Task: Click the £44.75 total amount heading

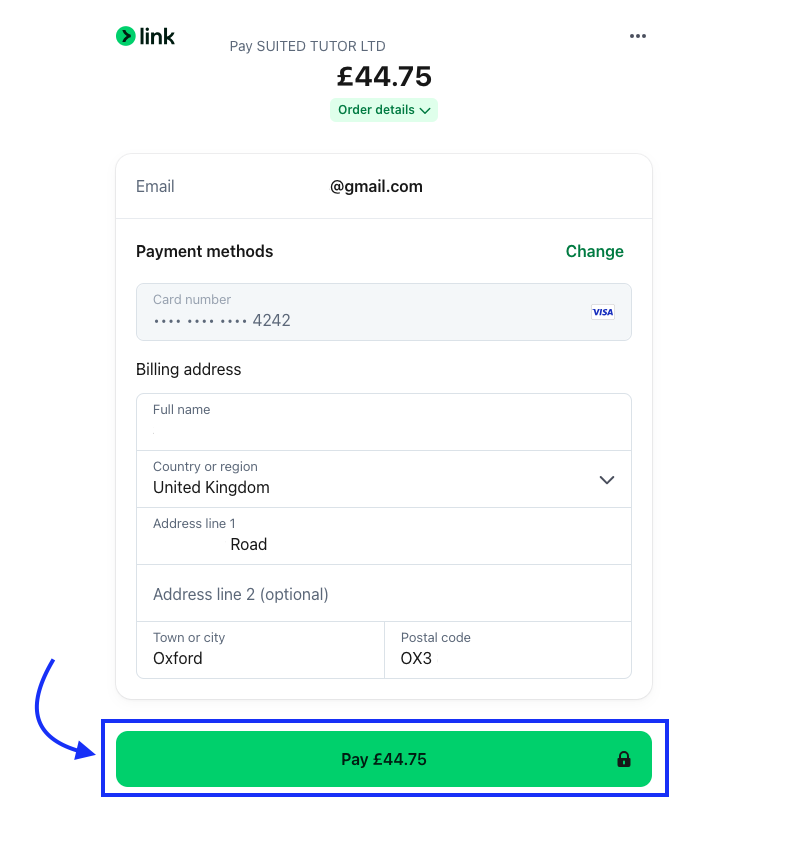Action: point(384,76)
